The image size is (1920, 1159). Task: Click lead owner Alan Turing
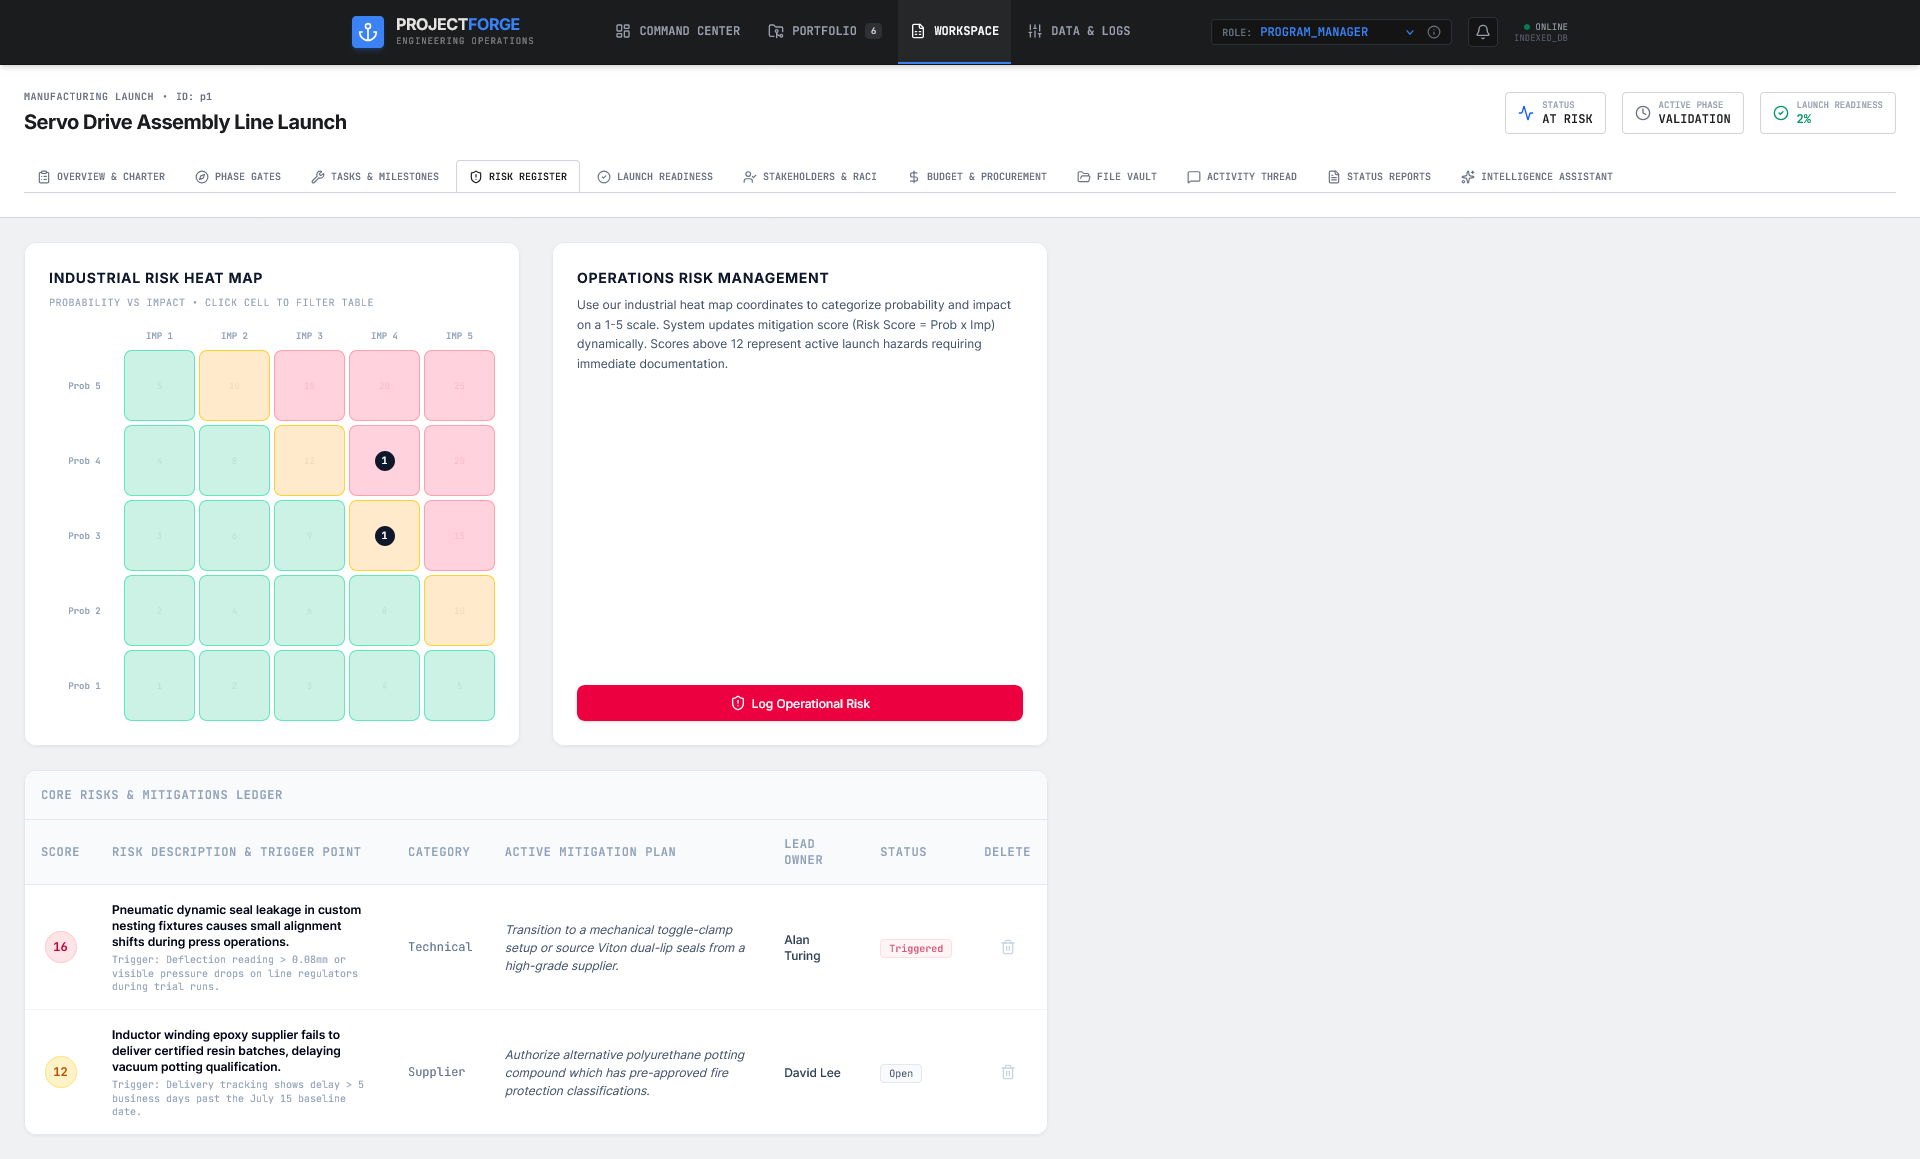click(x=802, y=947)
